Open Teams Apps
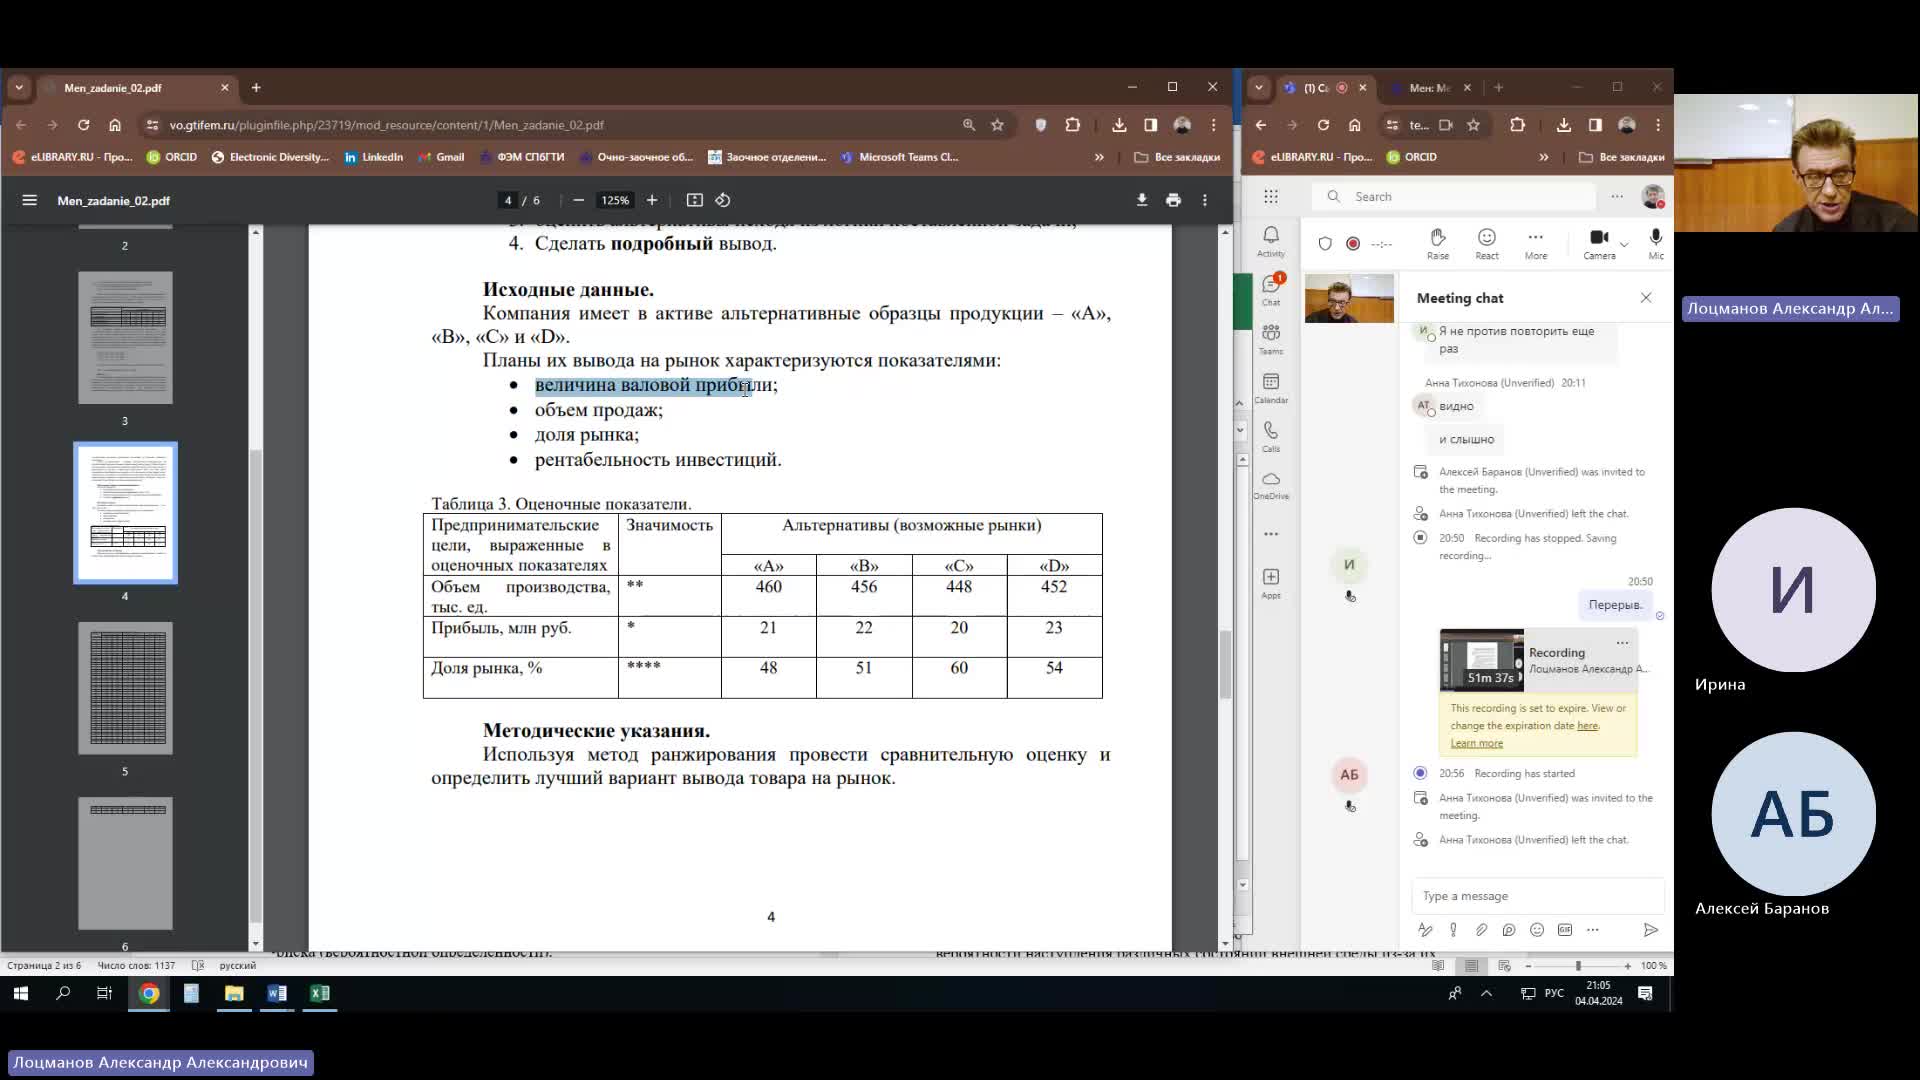The height and width of the screenshot is (1080, 1920). [x=1271, y=583]
